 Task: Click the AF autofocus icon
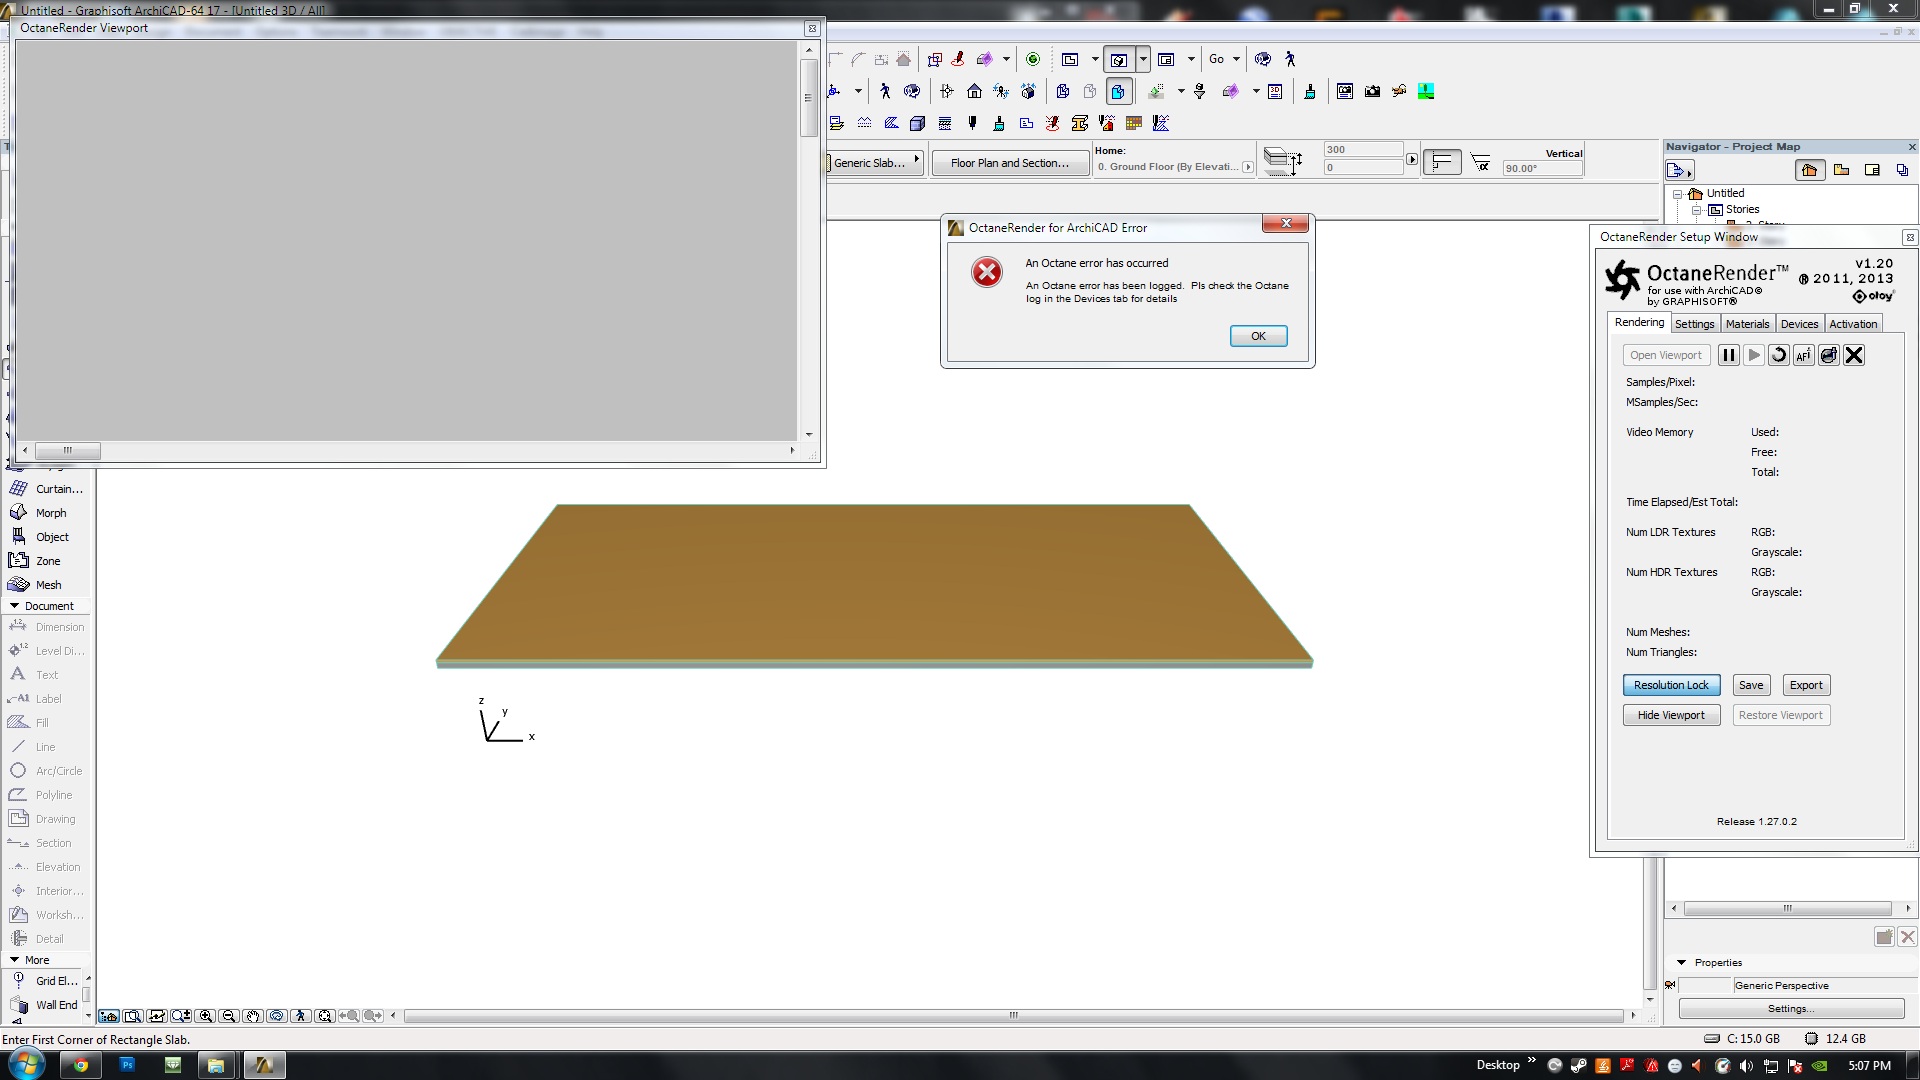click(x=1803, y=355)
